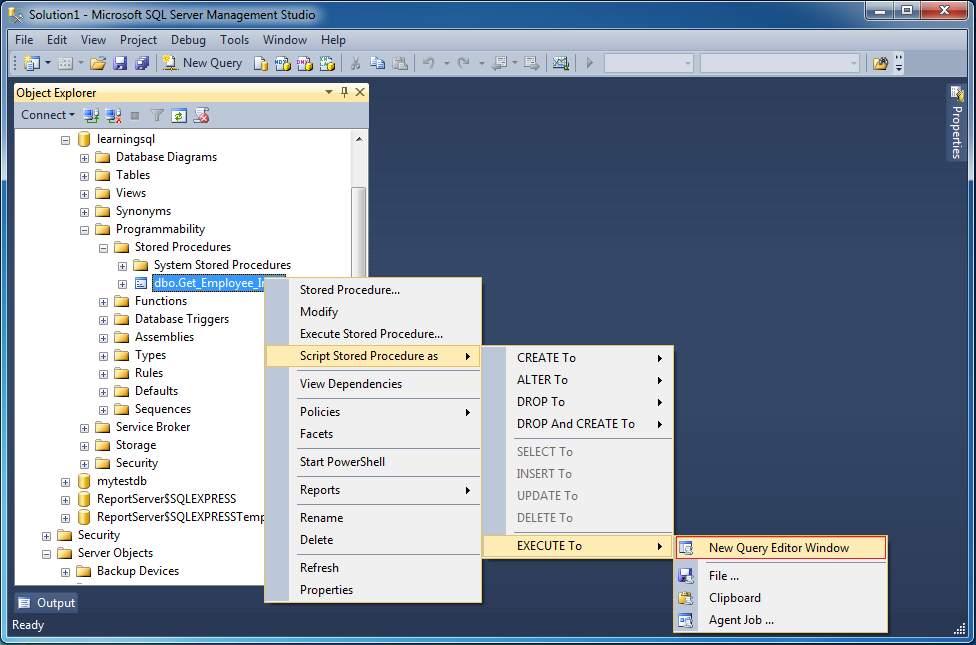Click the Stop icon in Object Explorer toolbar
This screenshot has height=645, width=976.
click(x=135, y=115)
